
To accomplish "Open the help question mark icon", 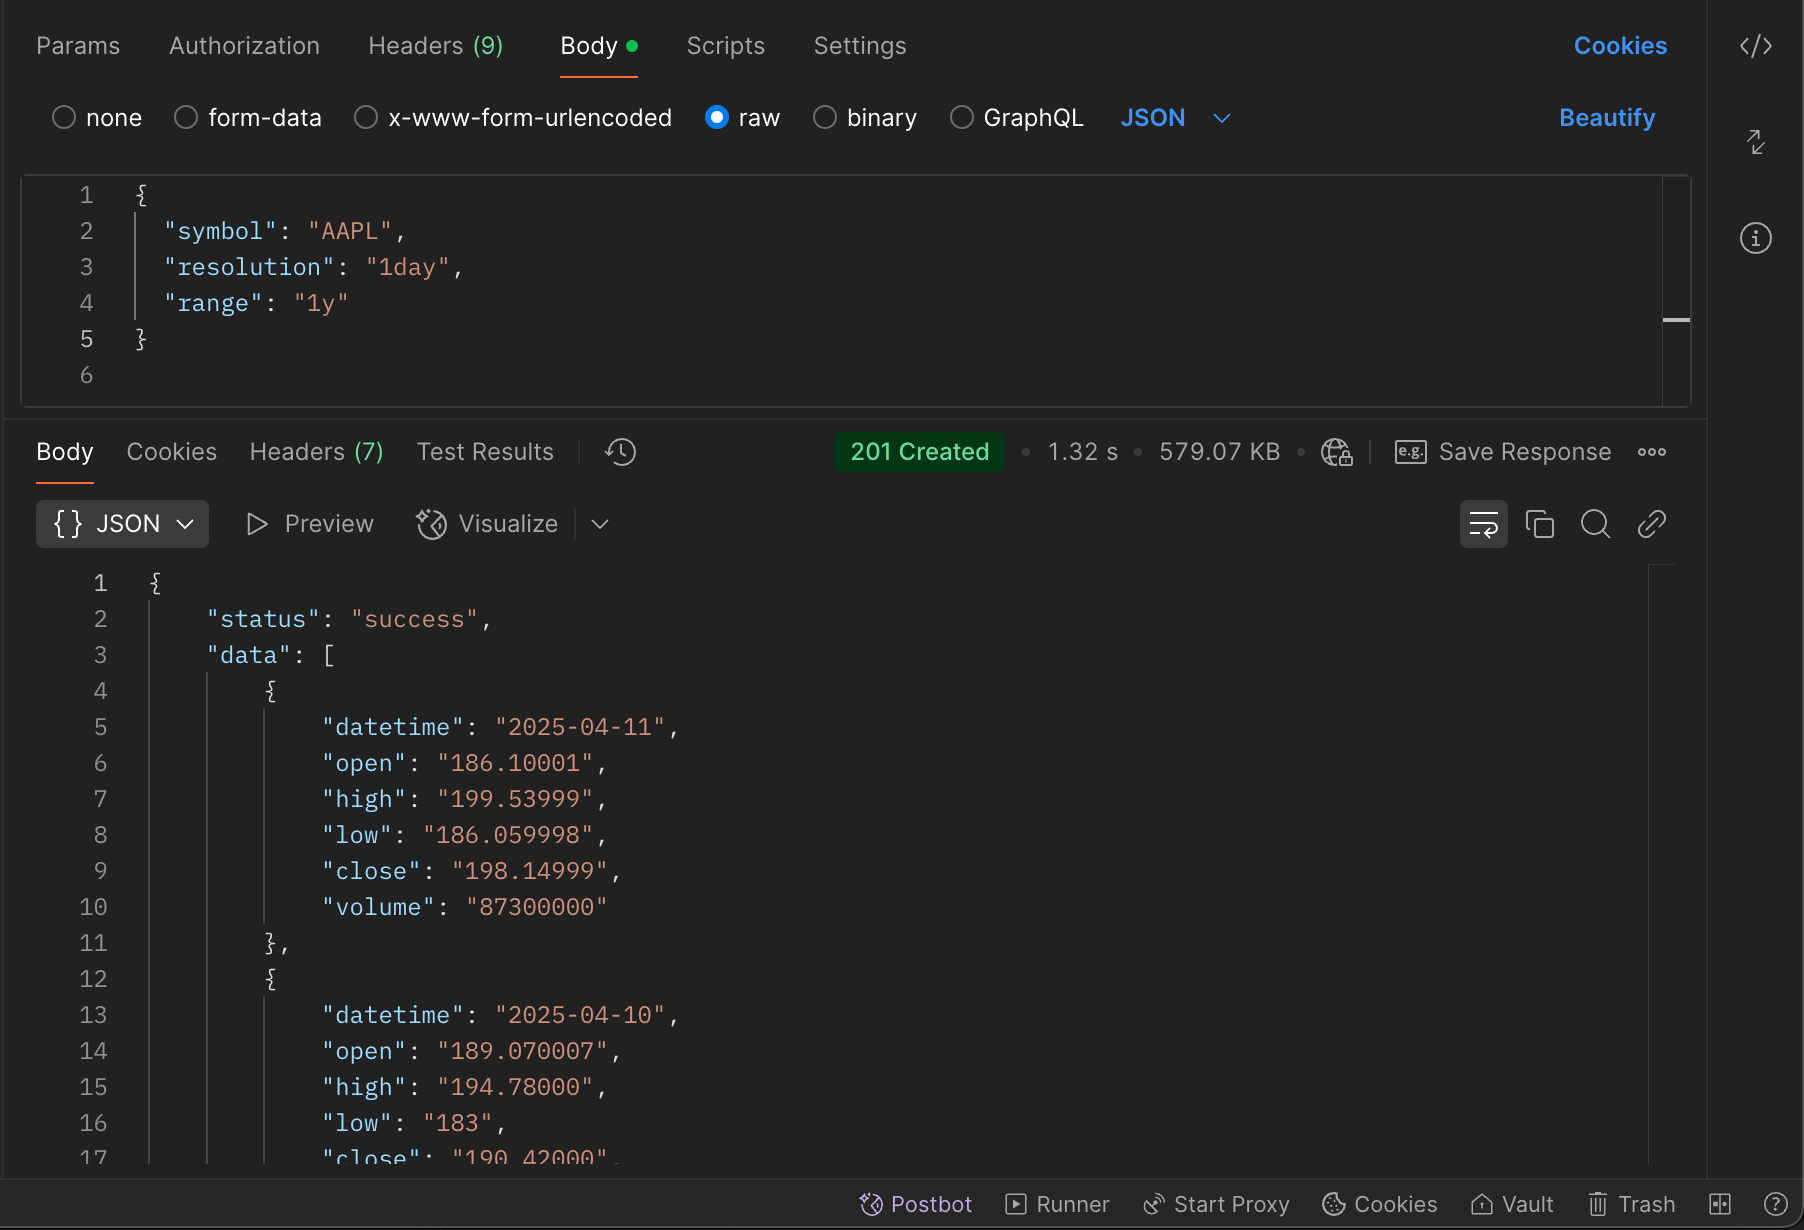I will (1776, 1204).
